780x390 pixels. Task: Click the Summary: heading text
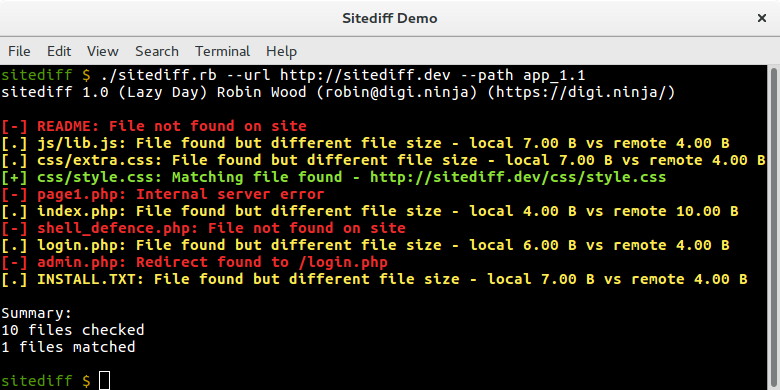coord(37,313)
